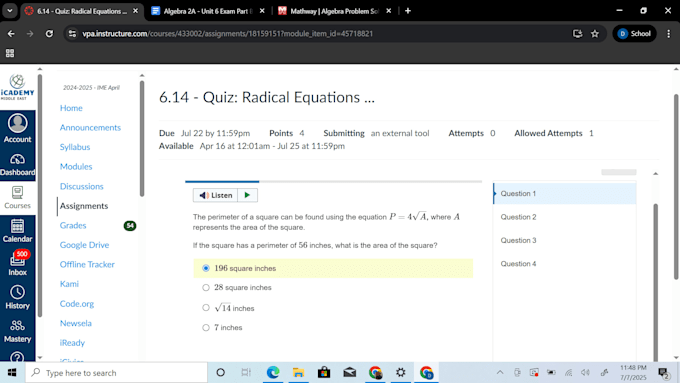The width and height of the screenshot is (680, 383).
Task: Open a new browser tab
Action: tap(408, 11)
